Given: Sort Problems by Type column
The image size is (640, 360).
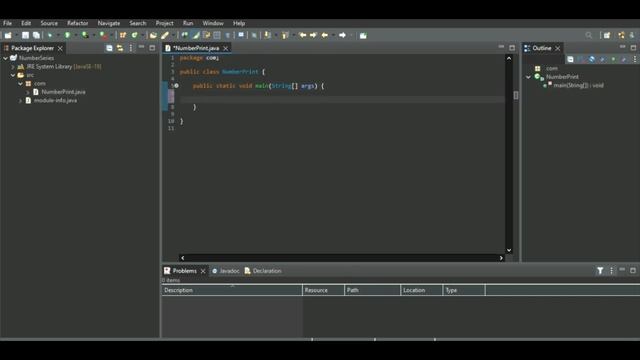Looking at the screenshot, I should pyautogui.click(x=464, y=290).
